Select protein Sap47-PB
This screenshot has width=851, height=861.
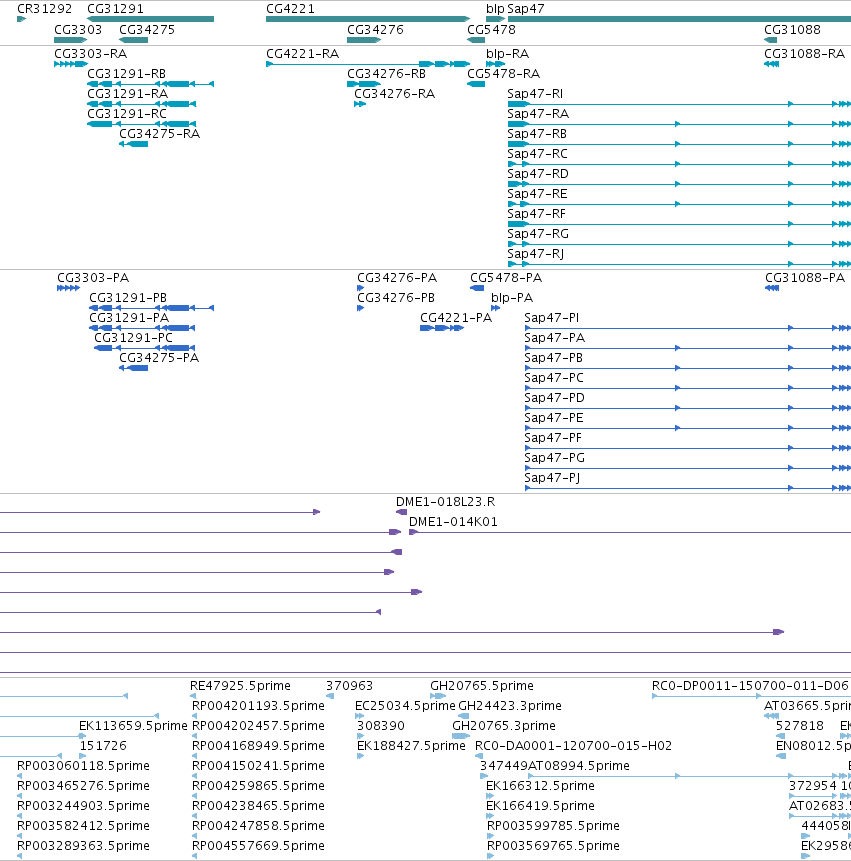tap(553, 358)
